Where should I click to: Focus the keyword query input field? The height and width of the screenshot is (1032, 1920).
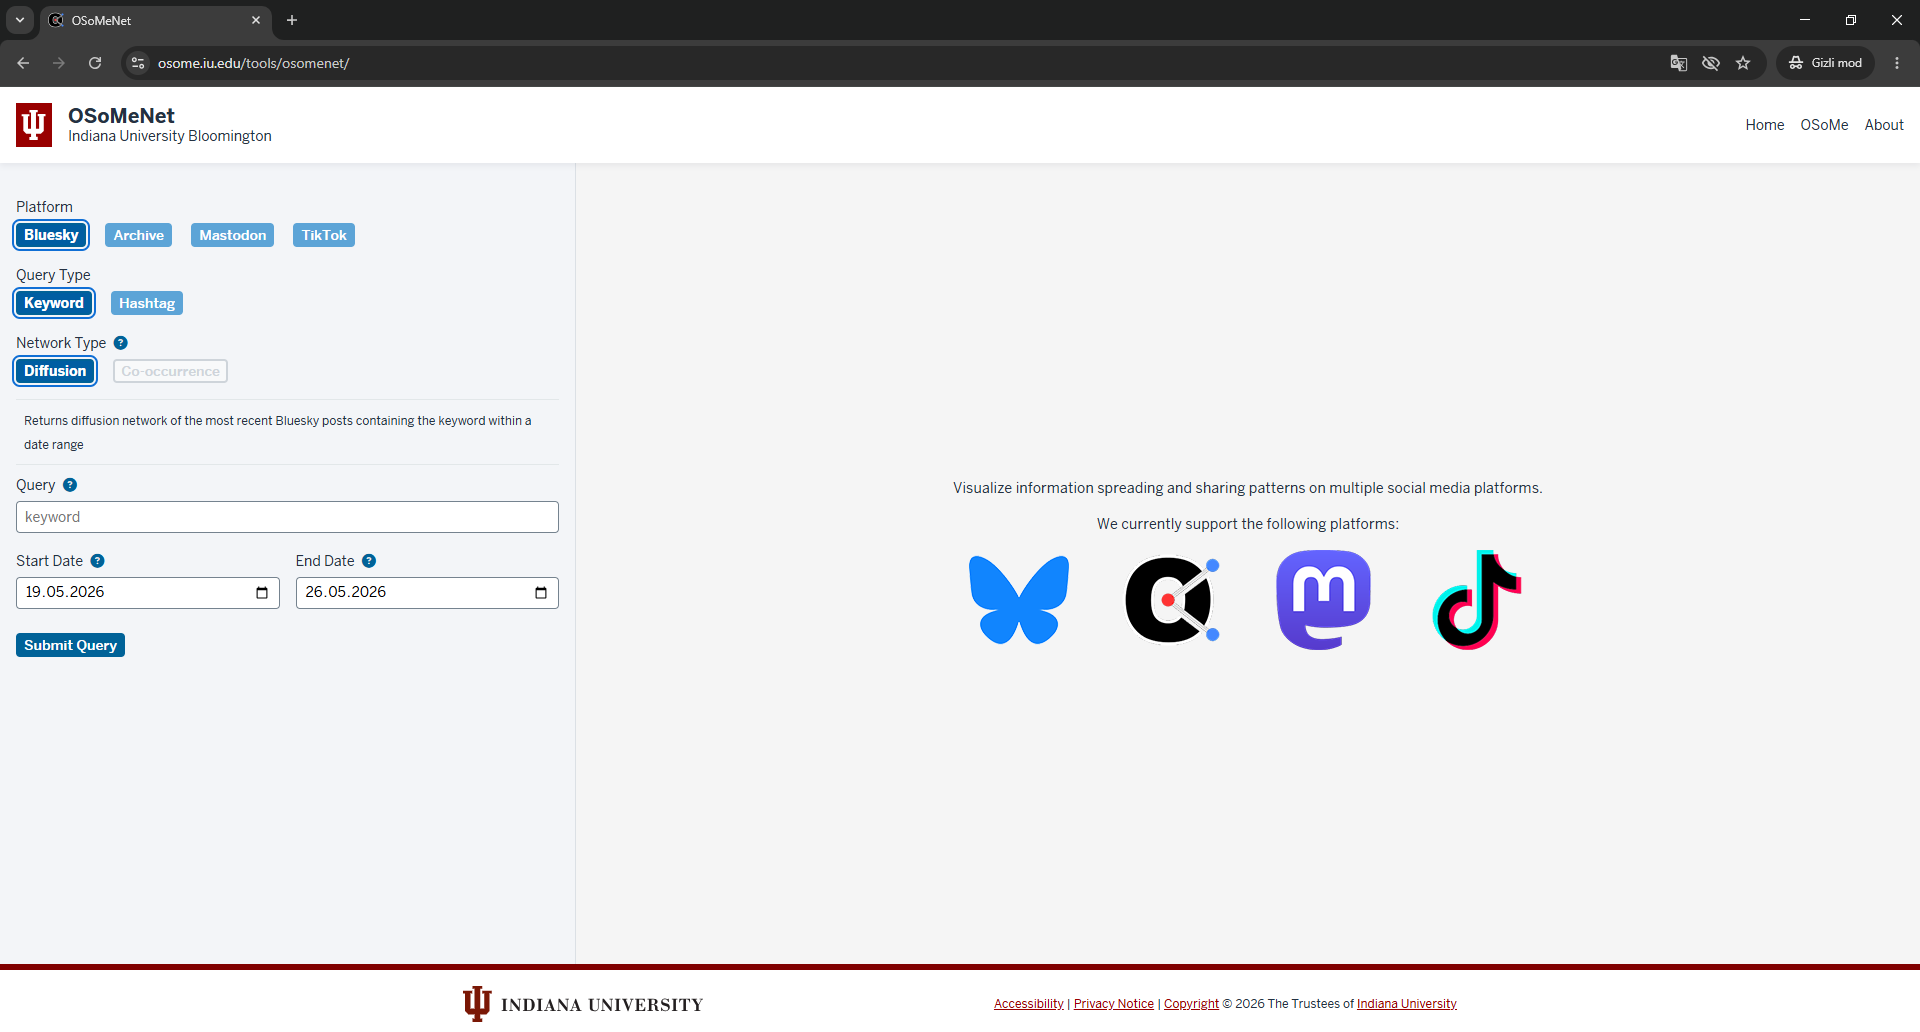287,517
